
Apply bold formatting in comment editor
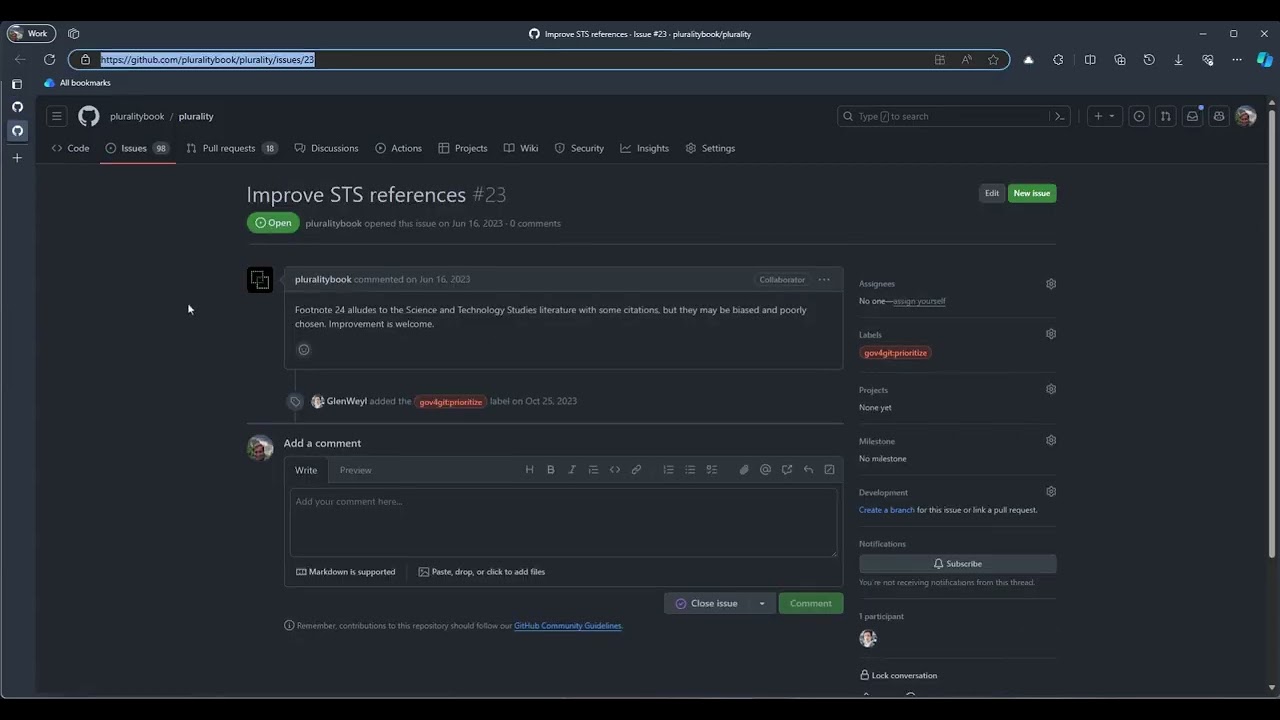pos(551,470)
